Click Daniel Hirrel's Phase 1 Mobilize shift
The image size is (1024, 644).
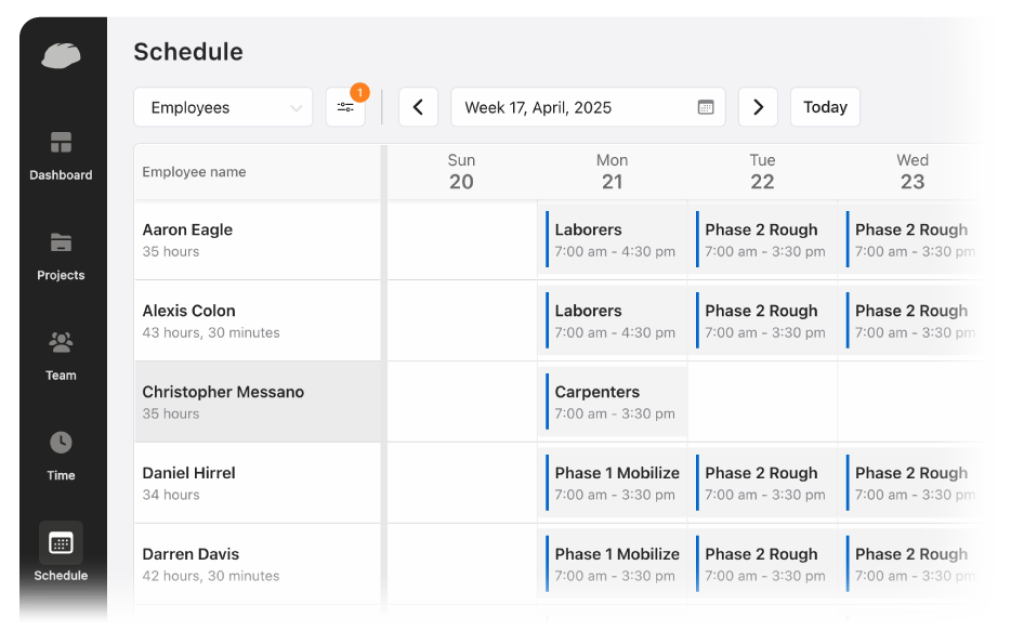point(612,483)
